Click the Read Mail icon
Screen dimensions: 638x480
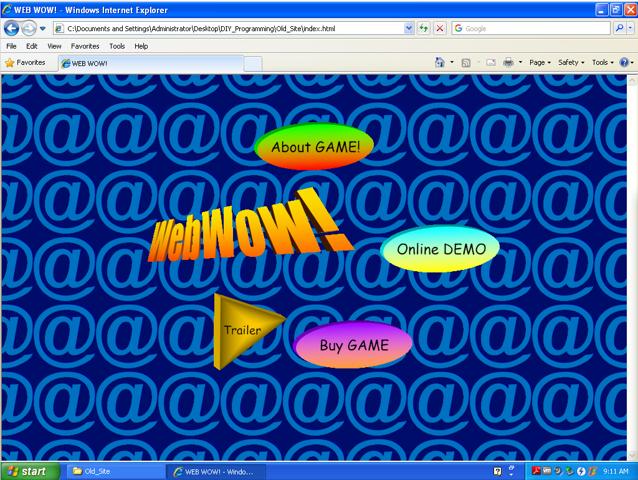[491, 62]
